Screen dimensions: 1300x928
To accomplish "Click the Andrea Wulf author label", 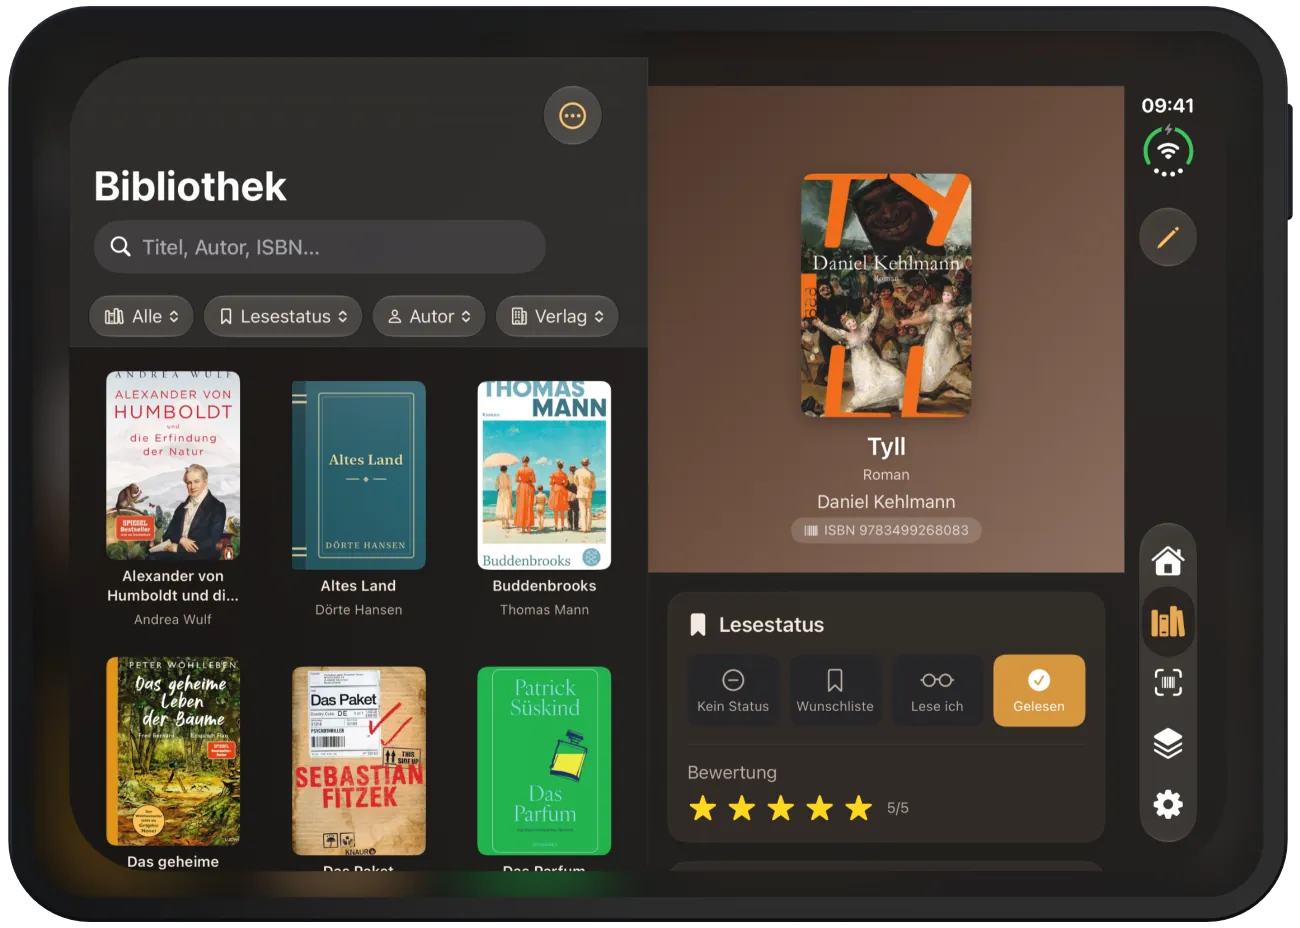I will click(x=173, y=620).
